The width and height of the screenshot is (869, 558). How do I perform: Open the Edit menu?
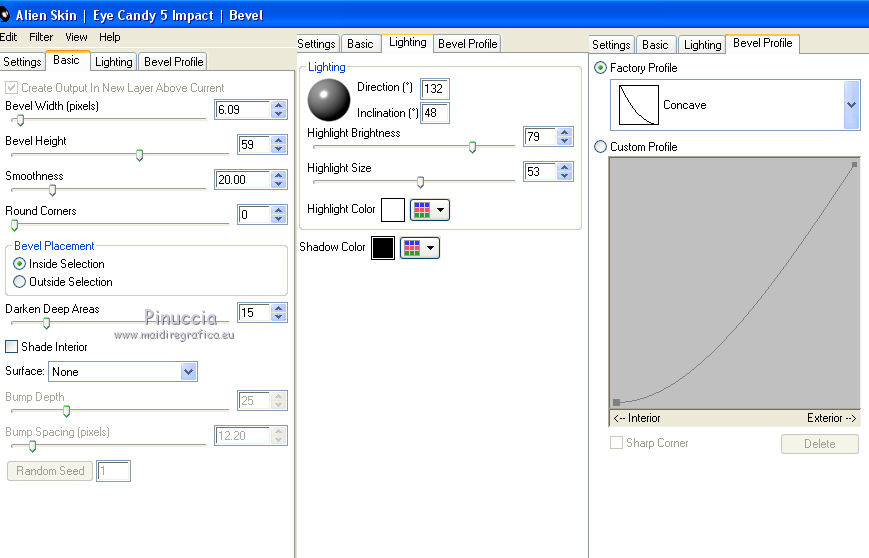[8, 37]
